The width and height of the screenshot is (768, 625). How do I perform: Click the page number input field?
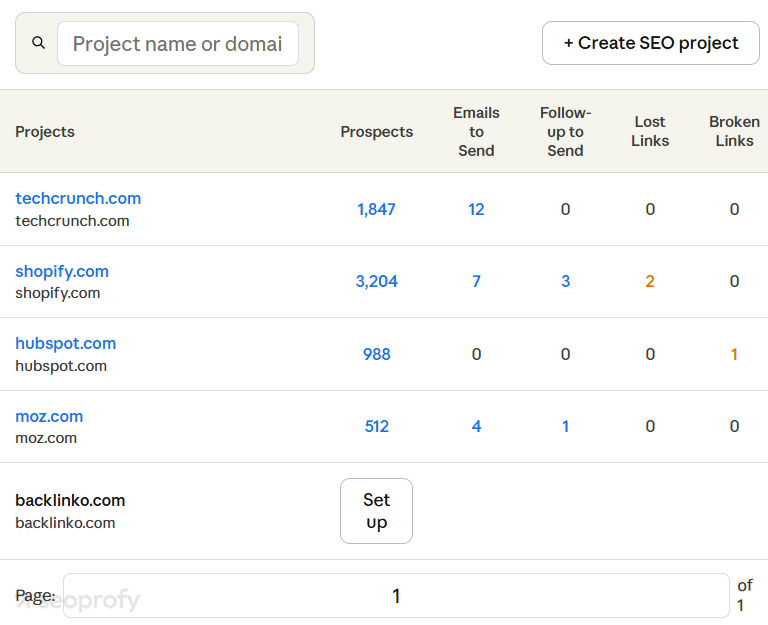pyautogui.click(x=396, y=596)
